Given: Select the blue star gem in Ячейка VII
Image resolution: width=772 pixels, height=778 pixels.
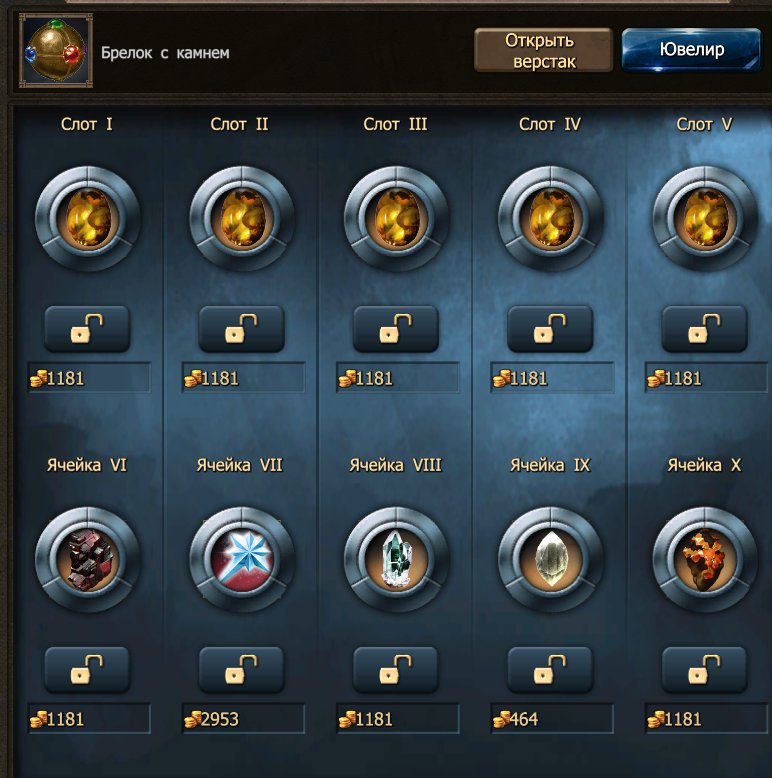Looking at the screenshot, I should point(242,559).
